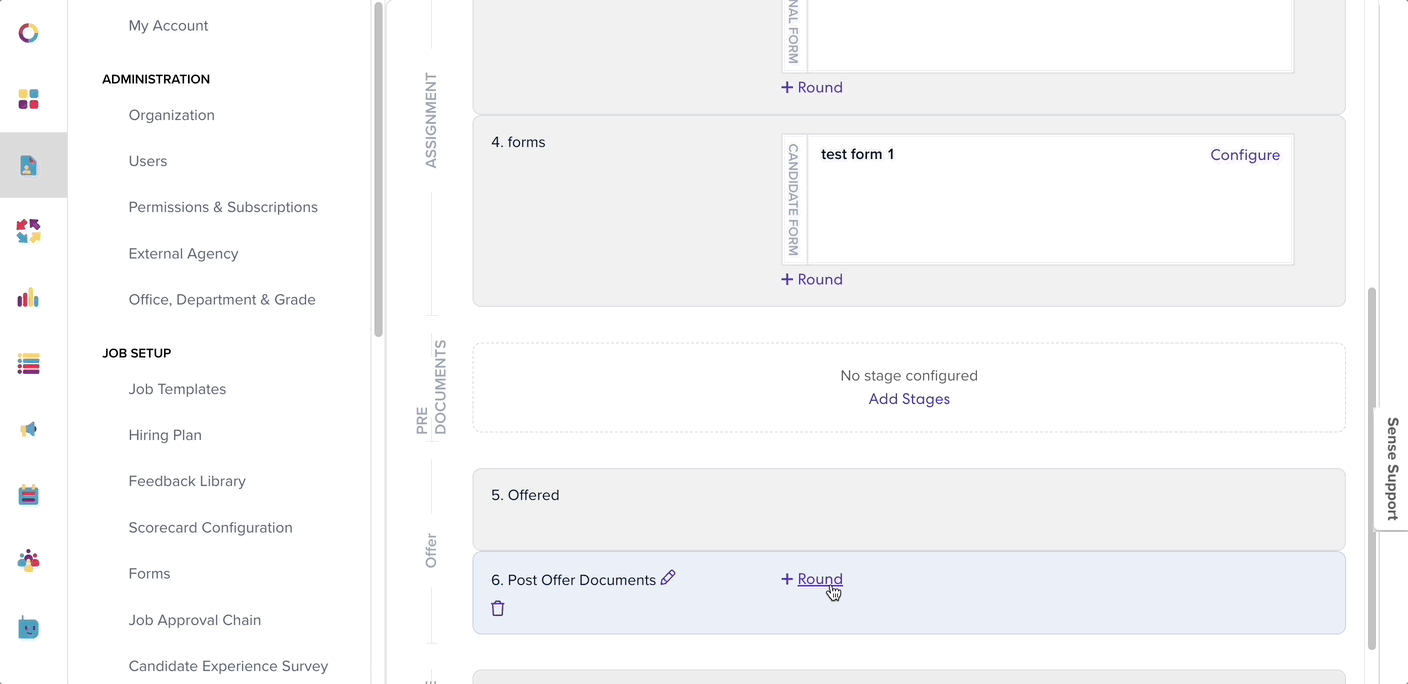Screen dimensions: 1408x684
Task: Select the list reports icon in sidebar
Action: (28, 363)
